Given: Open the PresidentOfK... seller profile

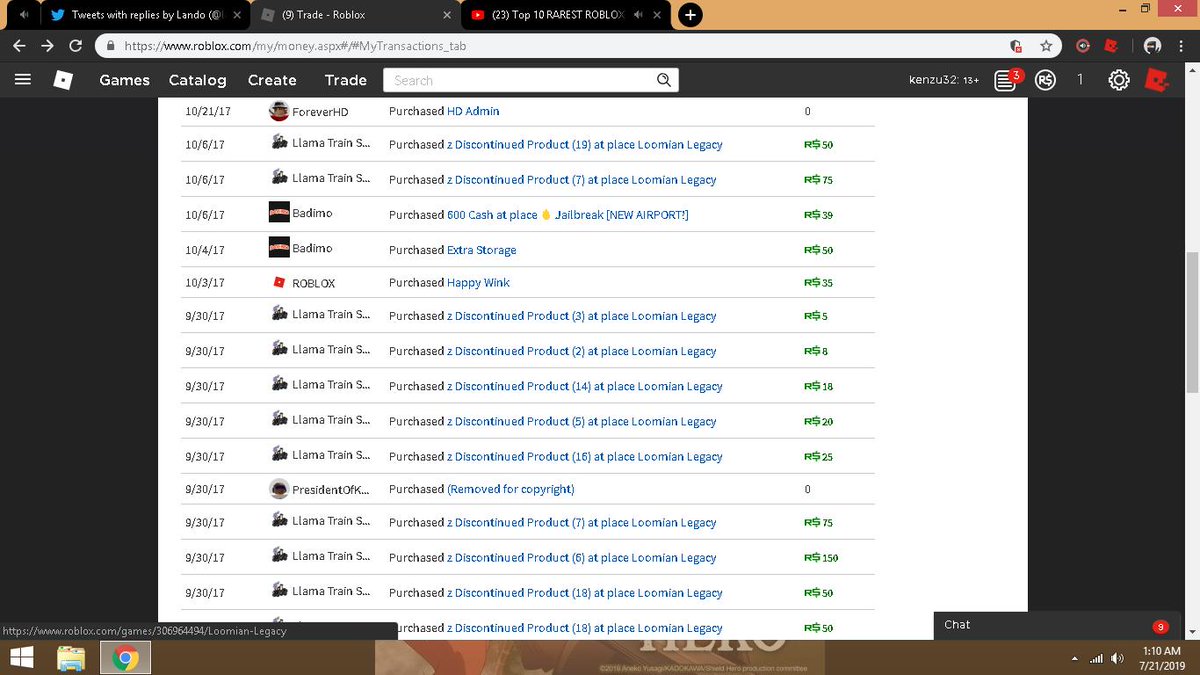Looking at the screenshot, I should [330, 490].
